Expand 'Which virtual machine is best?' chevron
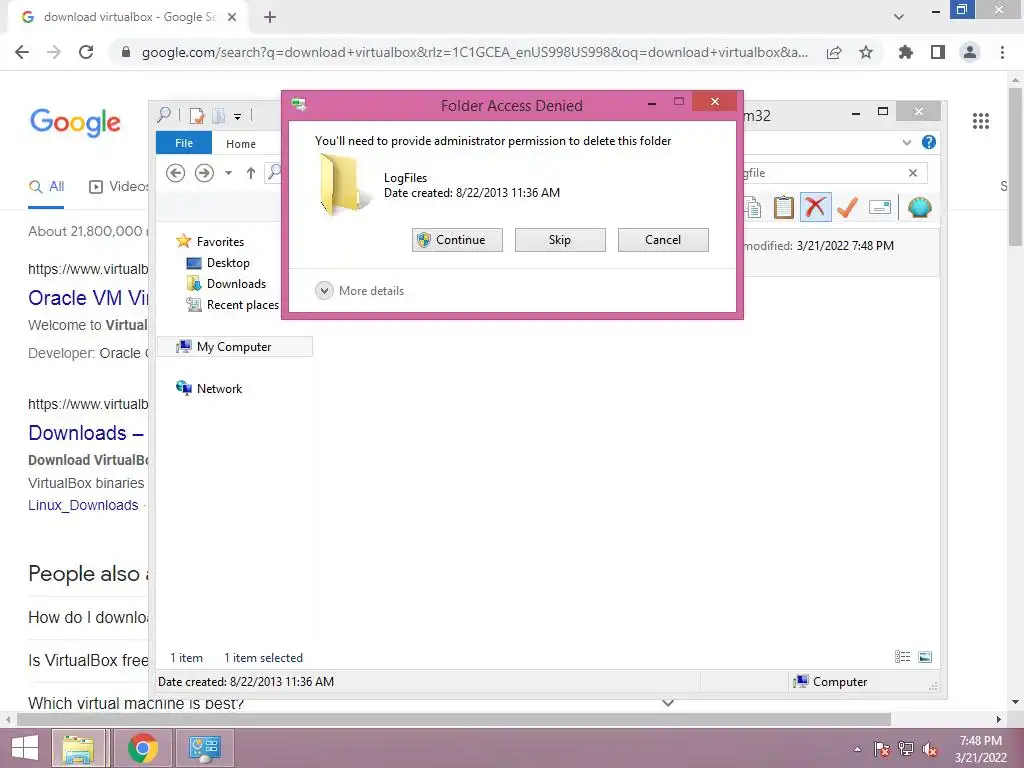The image size is (1024, 768). click(x=668, y=703)
